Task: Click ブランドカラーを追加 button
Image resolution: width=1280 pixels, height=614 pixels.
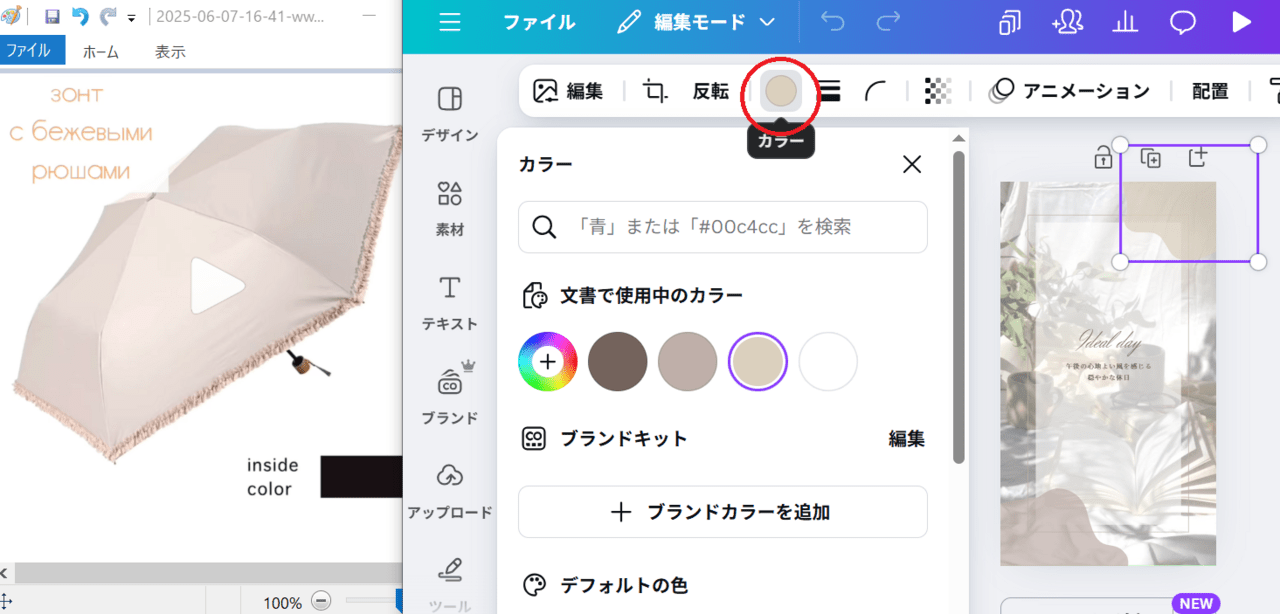Action: tap(722, 512)
